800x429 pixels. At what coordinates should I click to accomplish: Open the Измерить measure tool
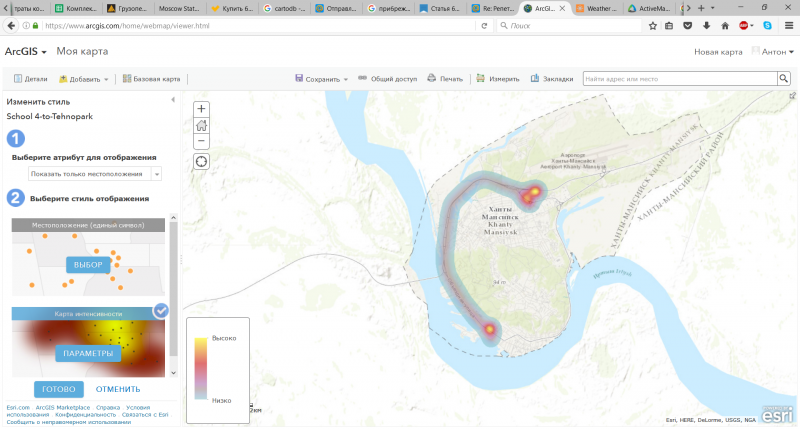coord(497,78)
